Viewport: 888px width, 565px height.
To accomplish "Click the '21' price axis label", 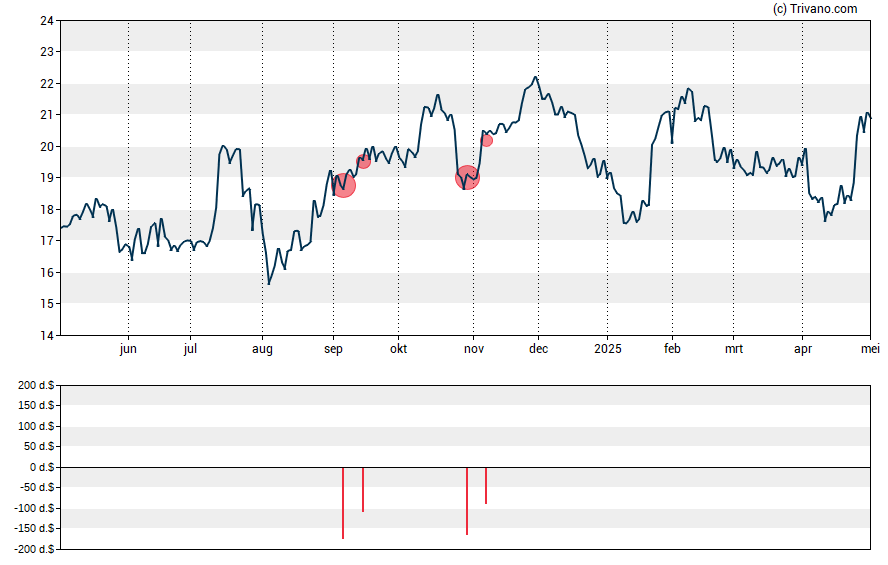I will (47, 114).
